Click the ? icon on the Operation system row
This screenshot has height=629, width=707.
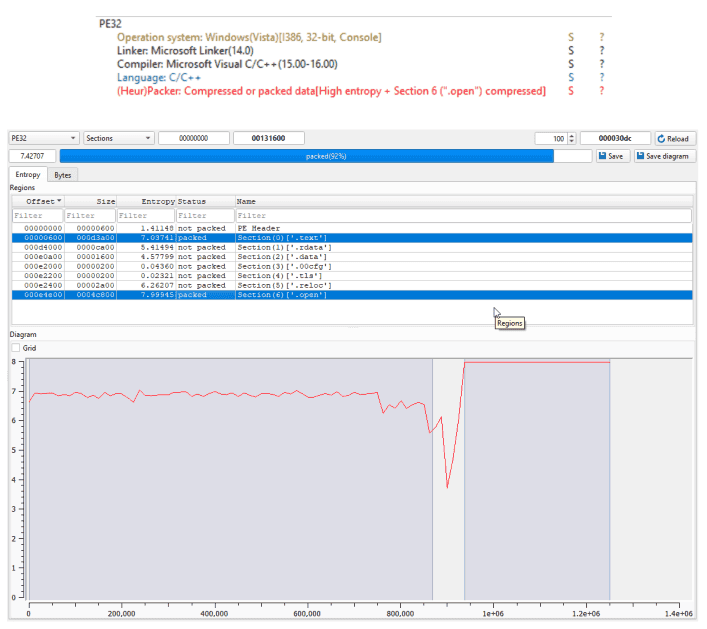pos(601,38)
